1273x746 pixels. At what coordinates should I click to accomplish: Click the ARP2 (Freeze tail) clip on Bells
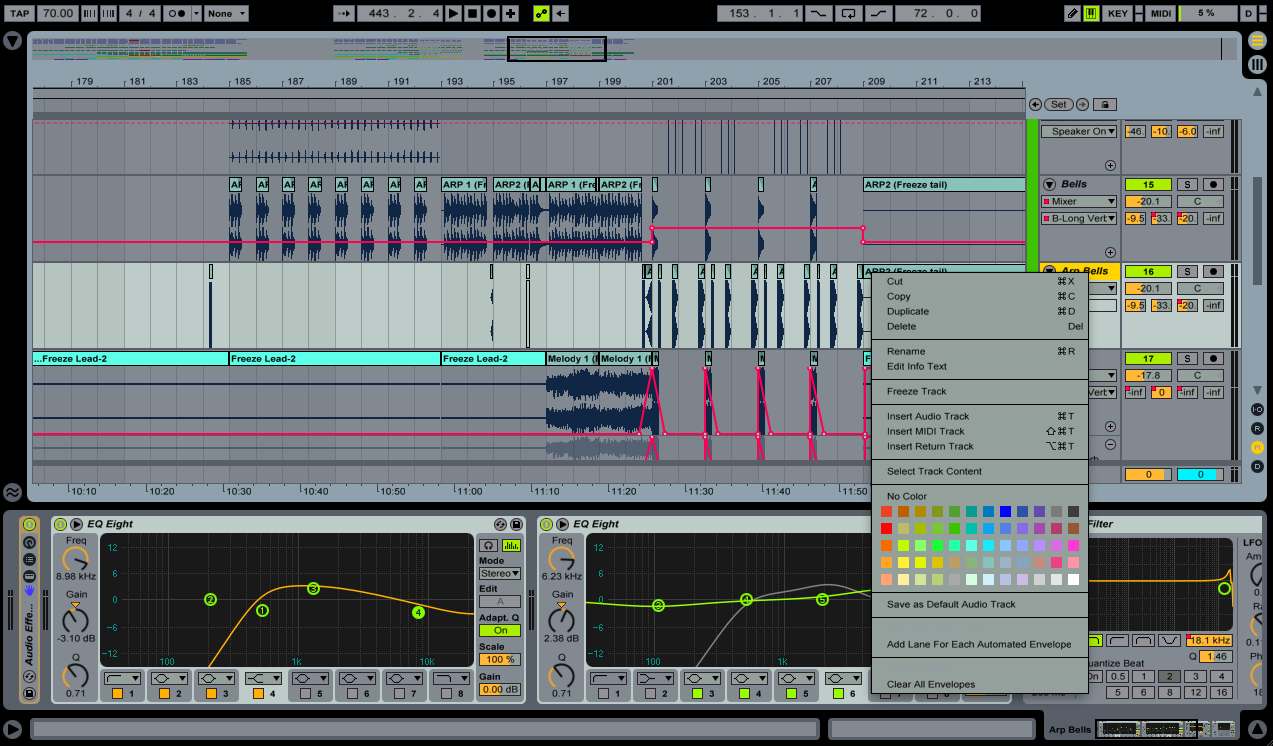pos(944,185)
